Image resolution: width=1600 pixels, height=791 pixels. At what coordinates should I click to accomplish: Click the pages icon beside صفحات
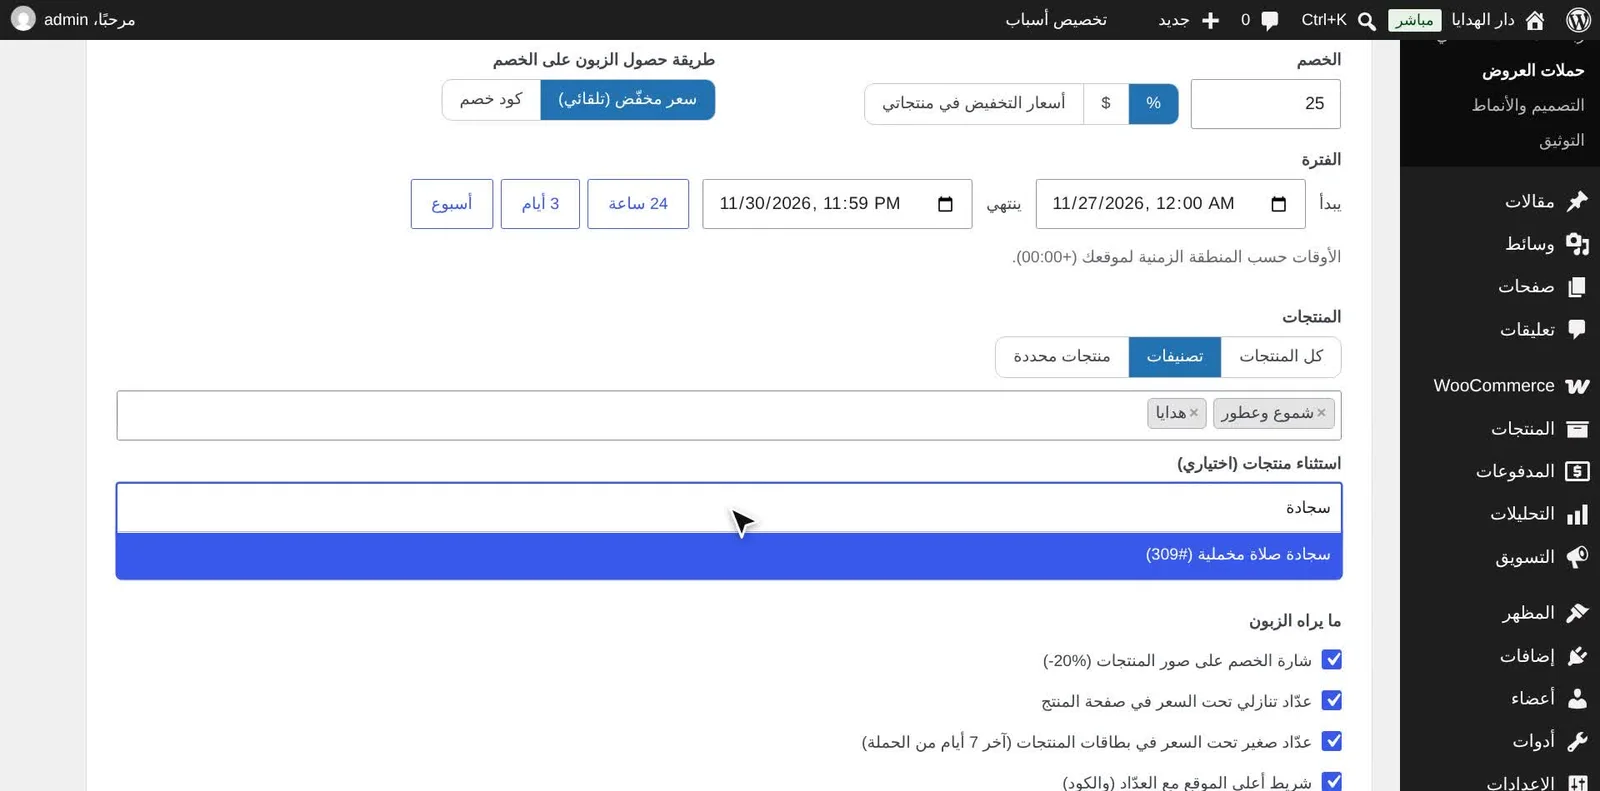(x=1577, y=287)
